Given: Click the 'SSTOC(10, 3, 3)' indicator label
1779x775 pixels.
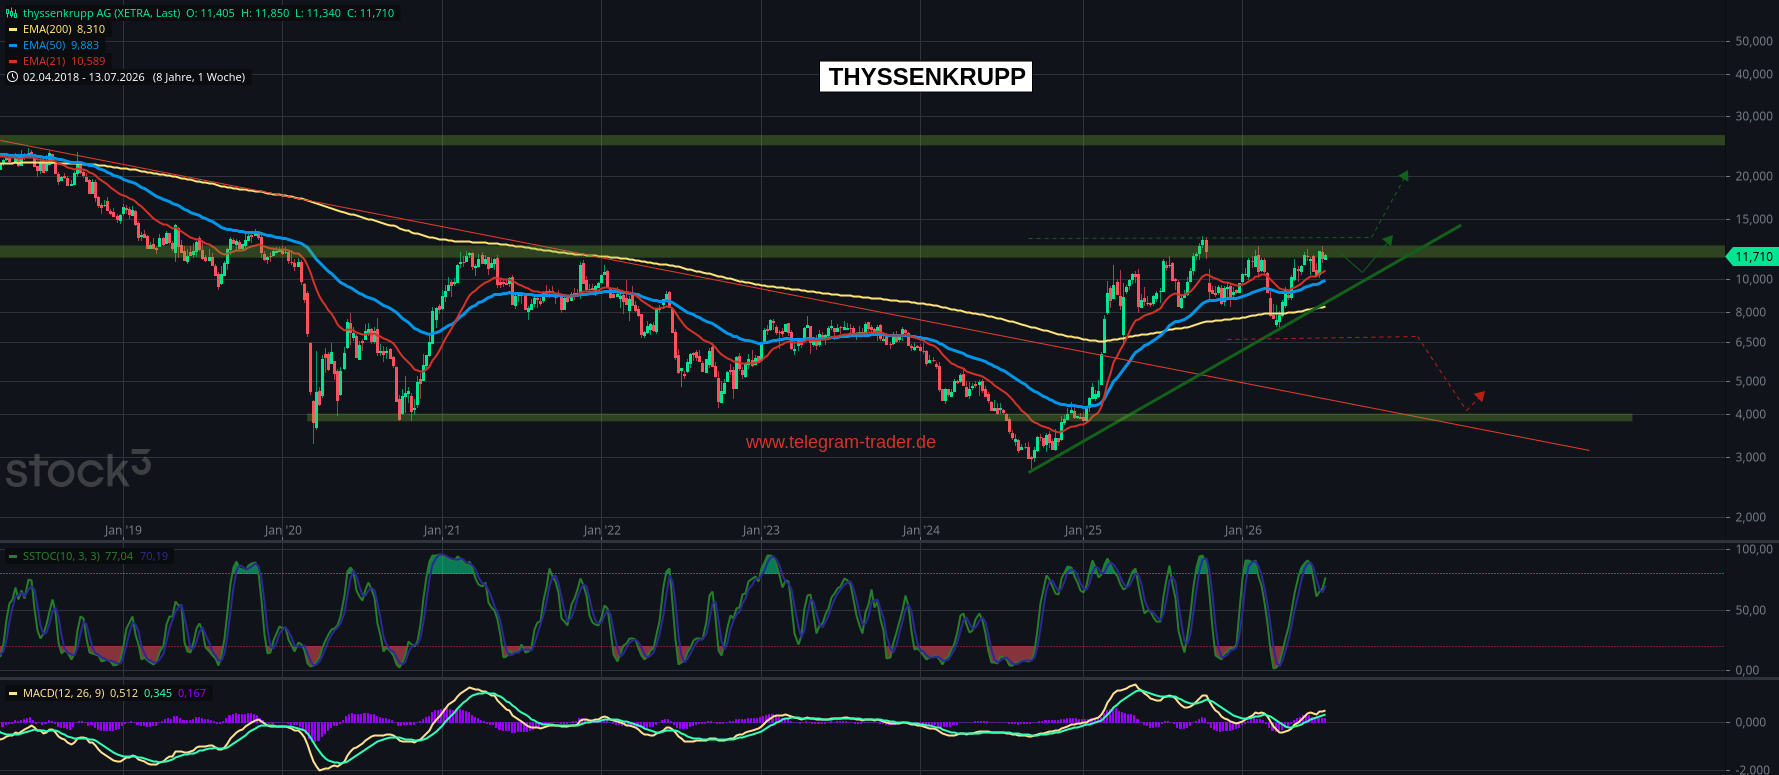Looking at the screenshot, I should [x=61, y=556].
